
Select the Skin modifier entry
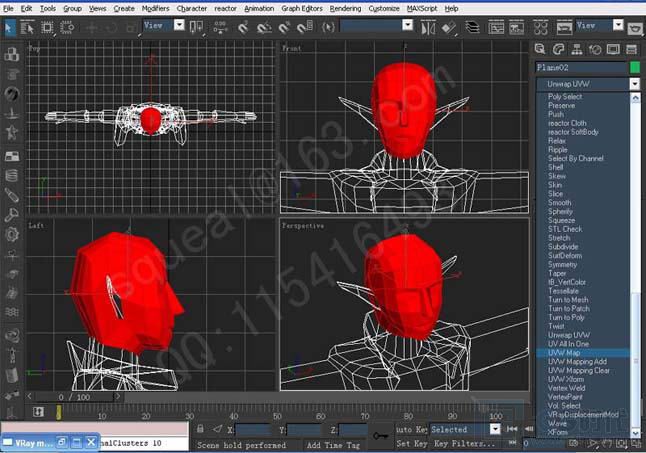[583, 185]
